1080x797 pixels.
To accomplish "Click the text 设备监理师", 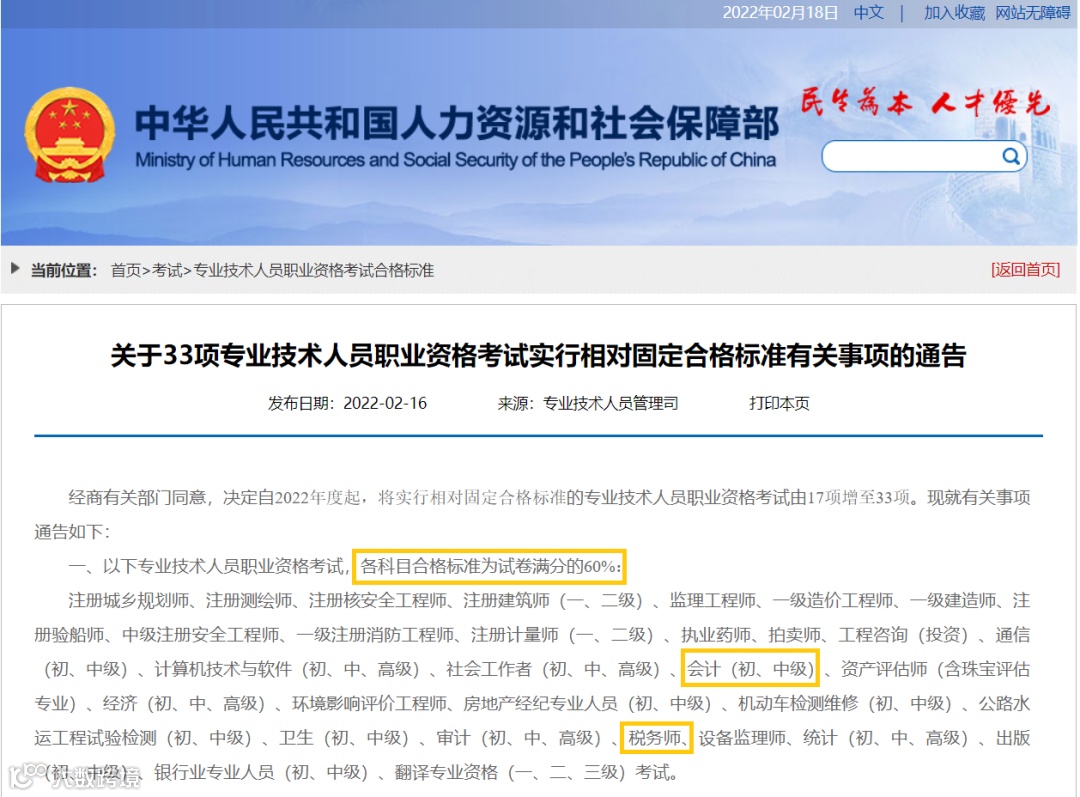I will pos(742,738).
